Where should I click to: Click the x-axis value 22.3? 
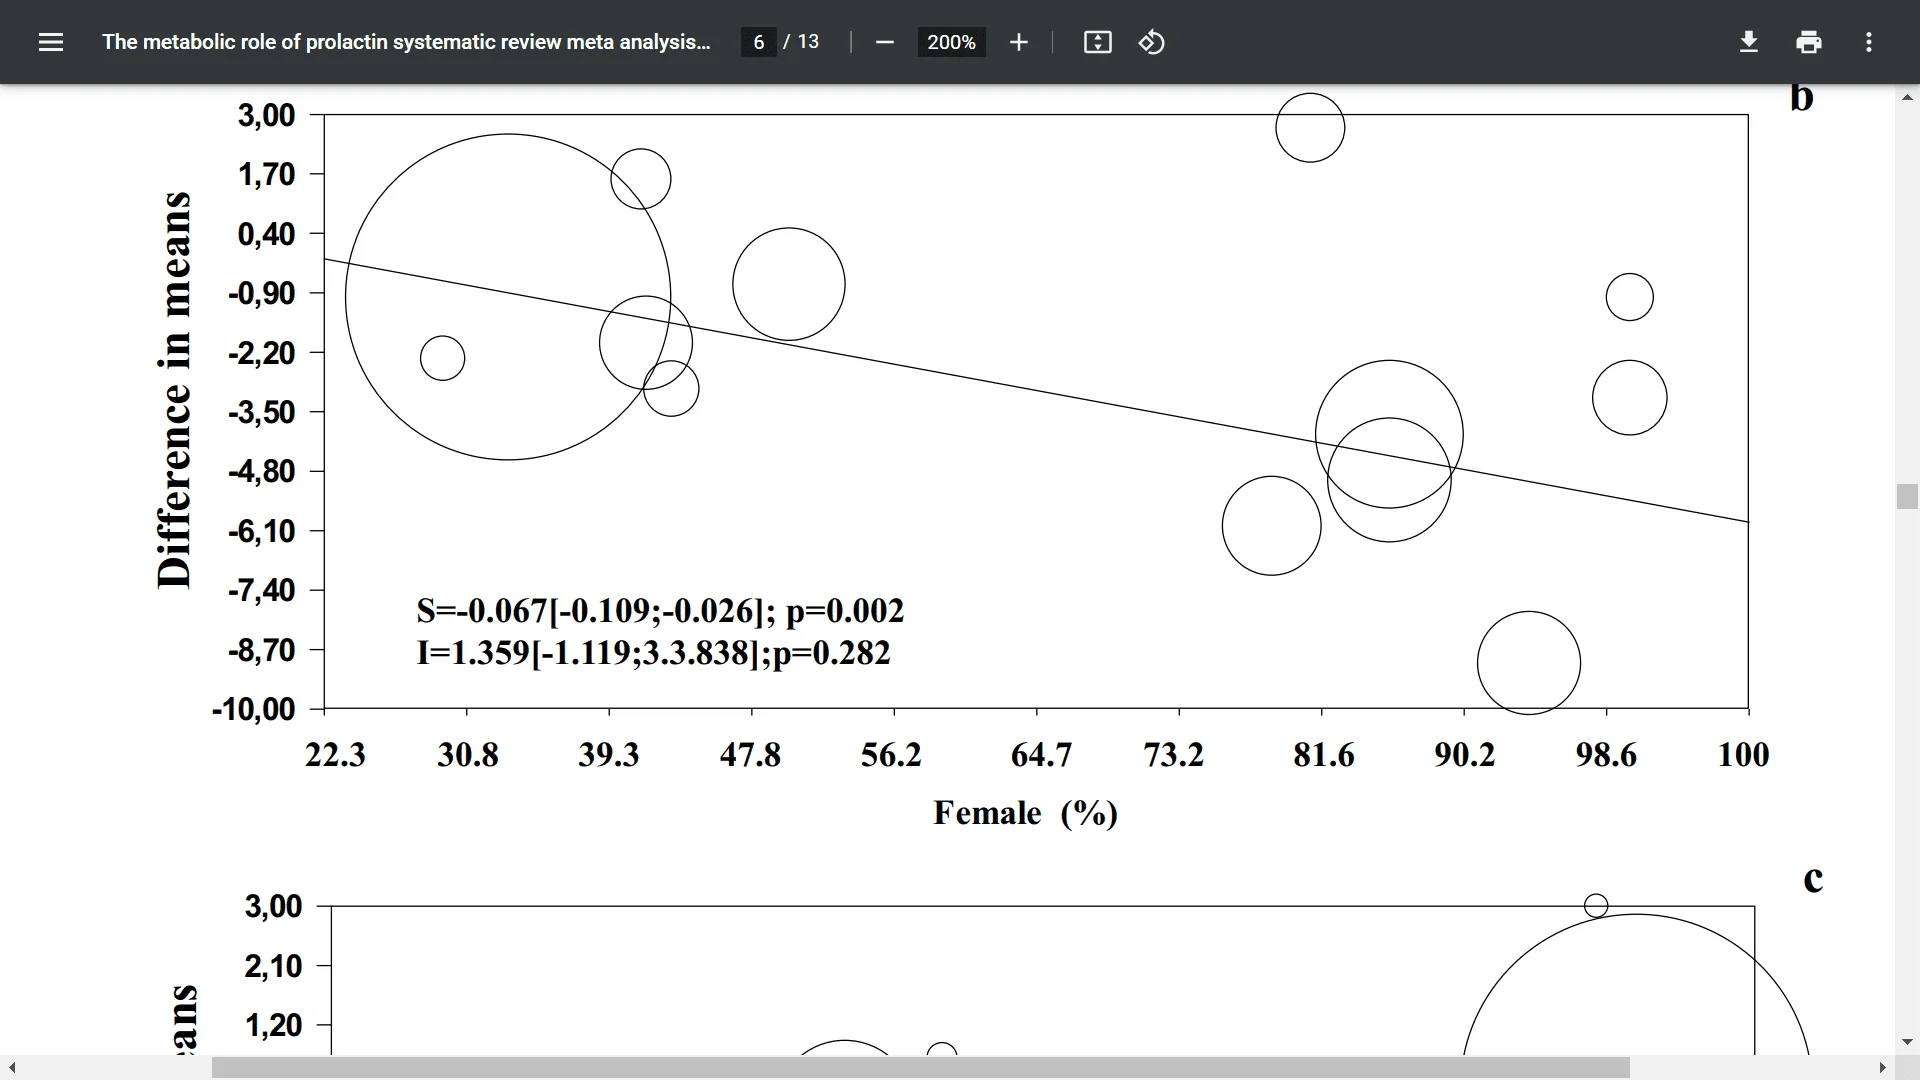point(335,754)
